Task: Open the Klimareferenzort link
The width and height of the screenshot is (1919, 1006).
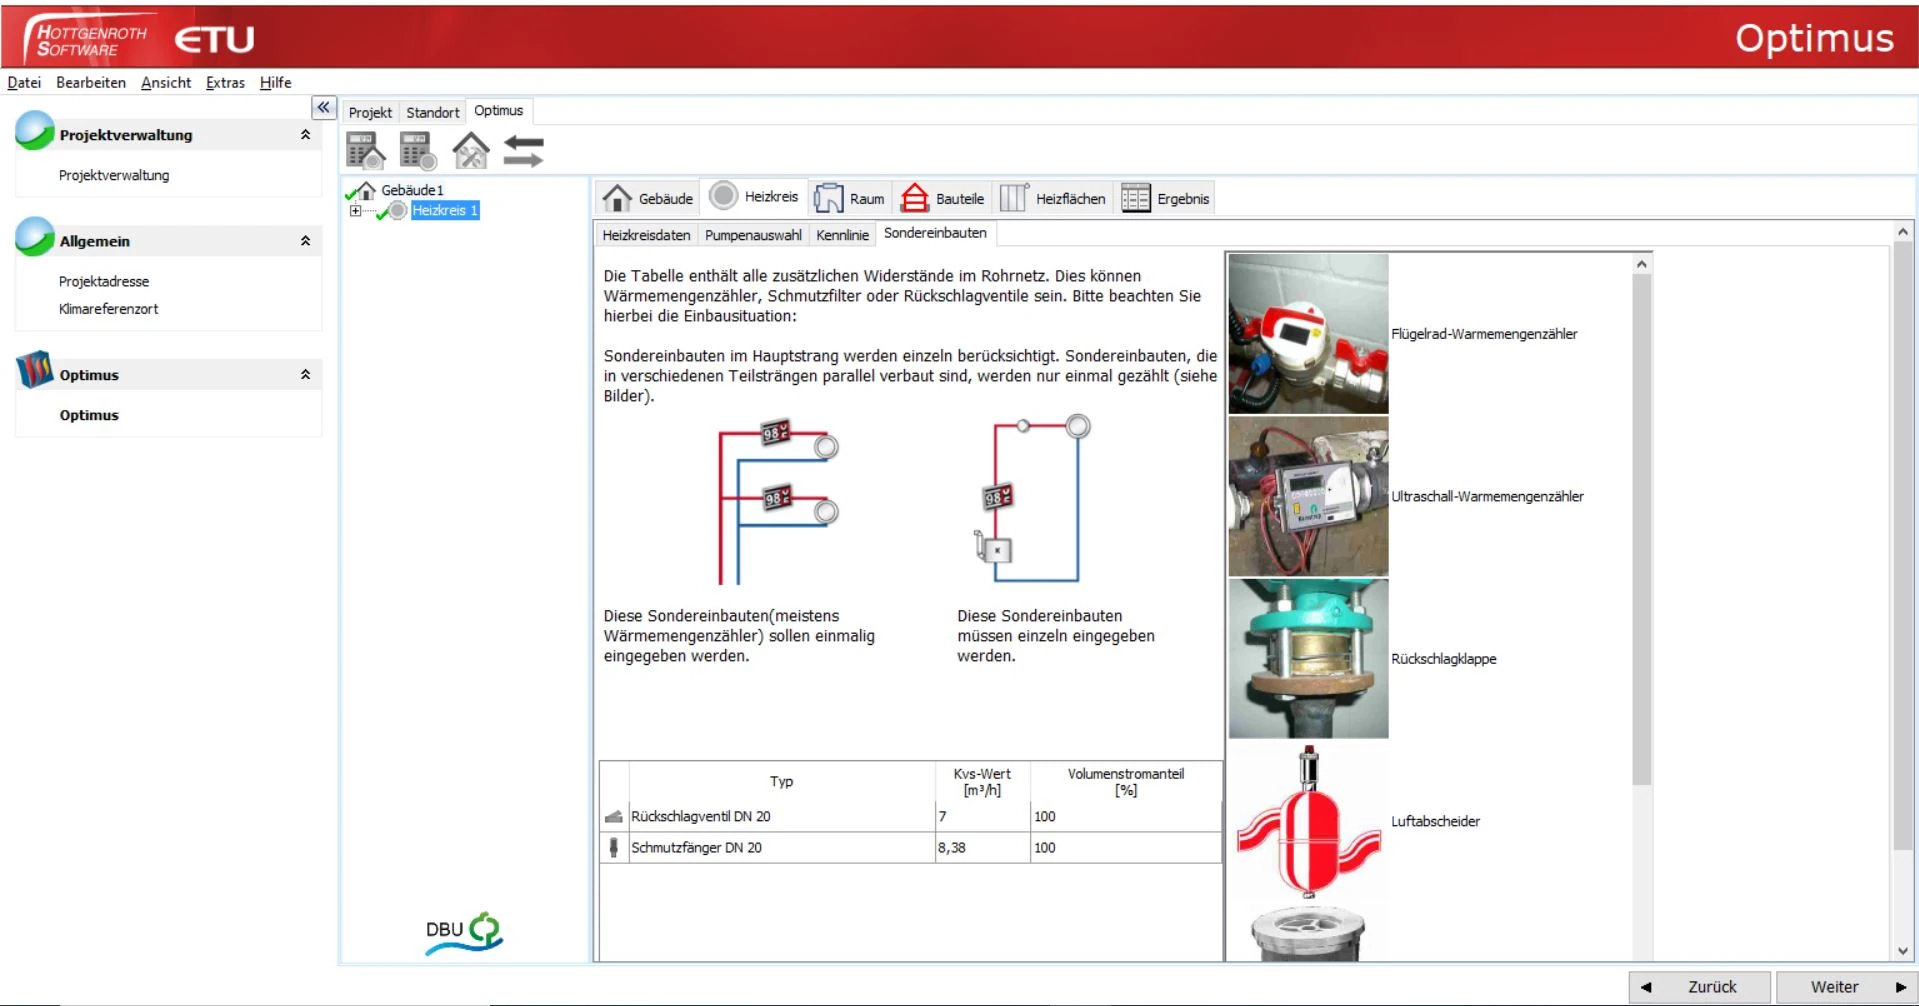Action: pyautogui.click(x=108, y=309)
